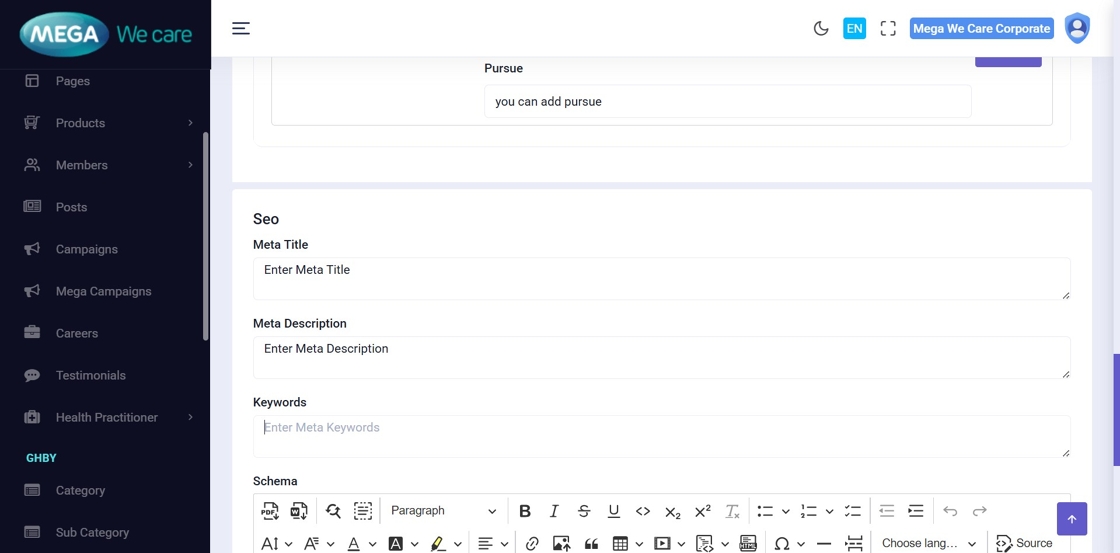Open the Paragraph heading dropdown

pos(443,511)
